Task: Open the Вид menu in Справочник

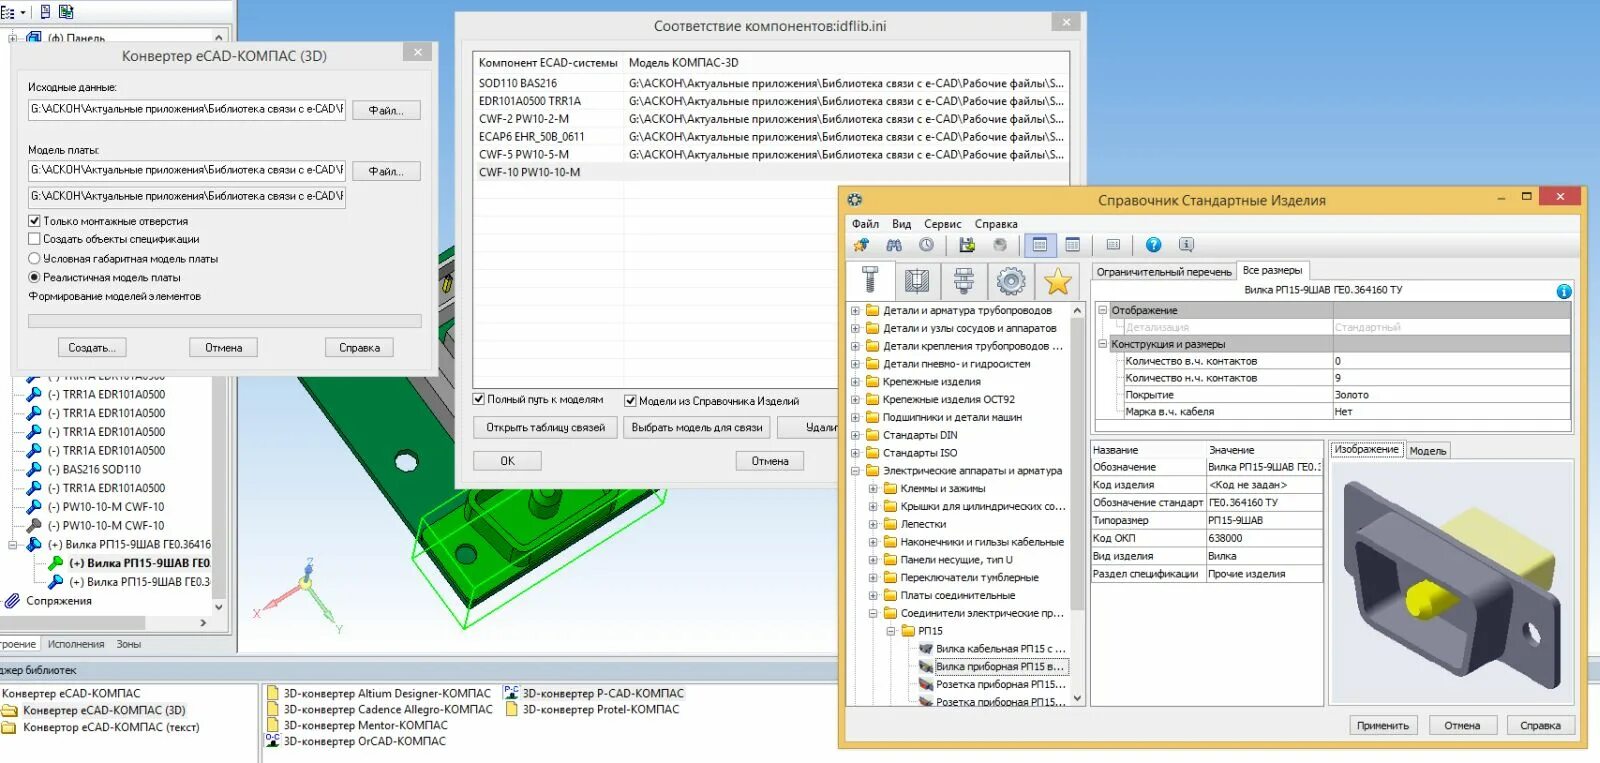Action: coord(901,224)
